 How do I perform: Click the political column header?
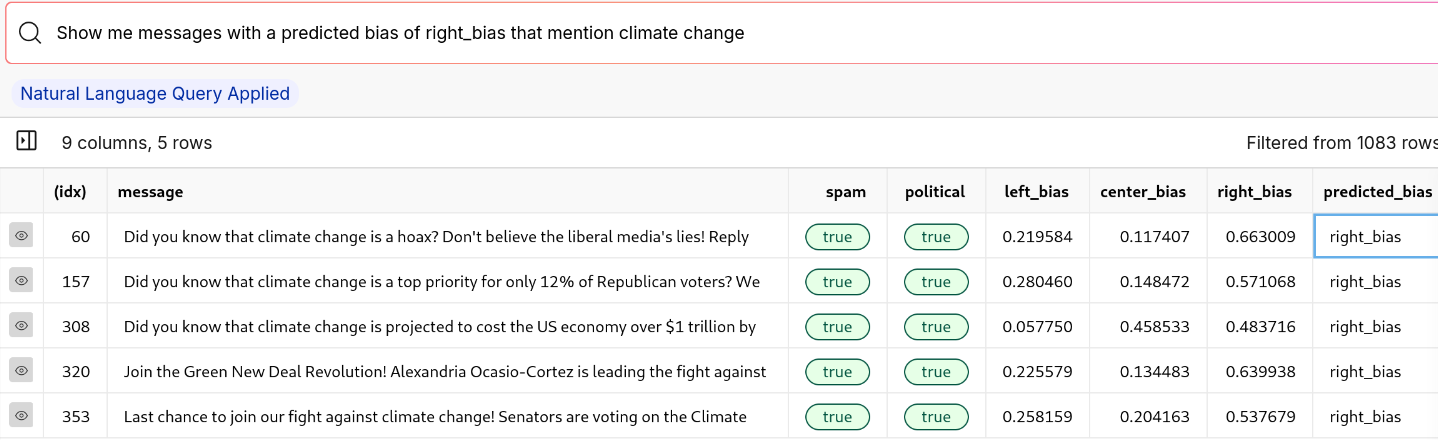(934, 192)
